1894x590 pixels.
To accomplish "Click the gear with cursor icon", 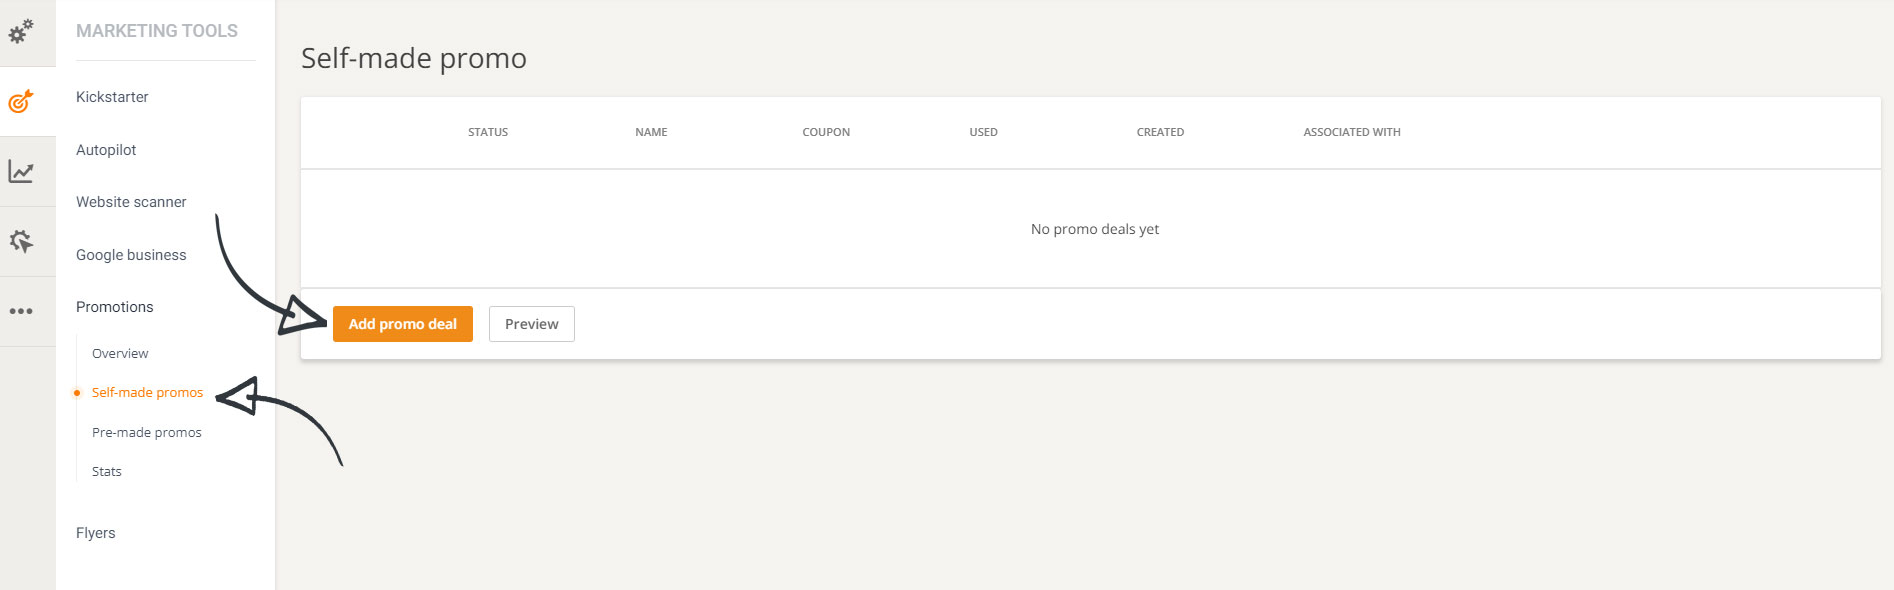I will coord(21,242).
